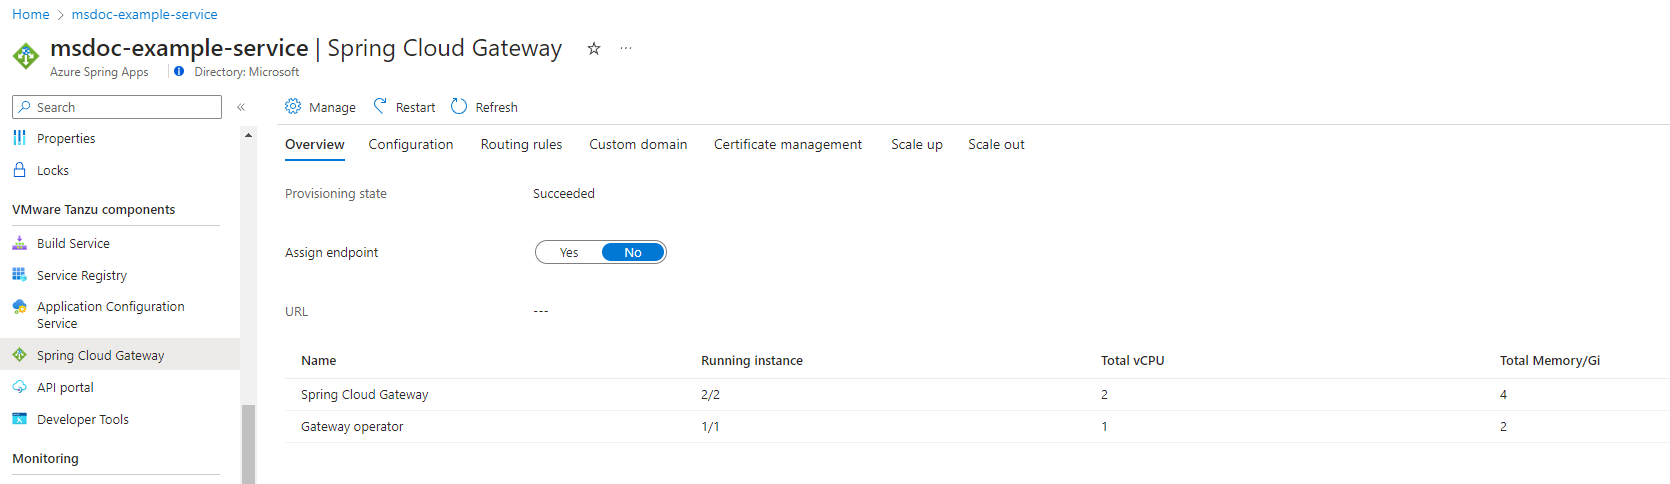This screenshot has width=1670, height=484.
Task: Collapse the sidebar with double chevron
Action: [x=241, y=107]
